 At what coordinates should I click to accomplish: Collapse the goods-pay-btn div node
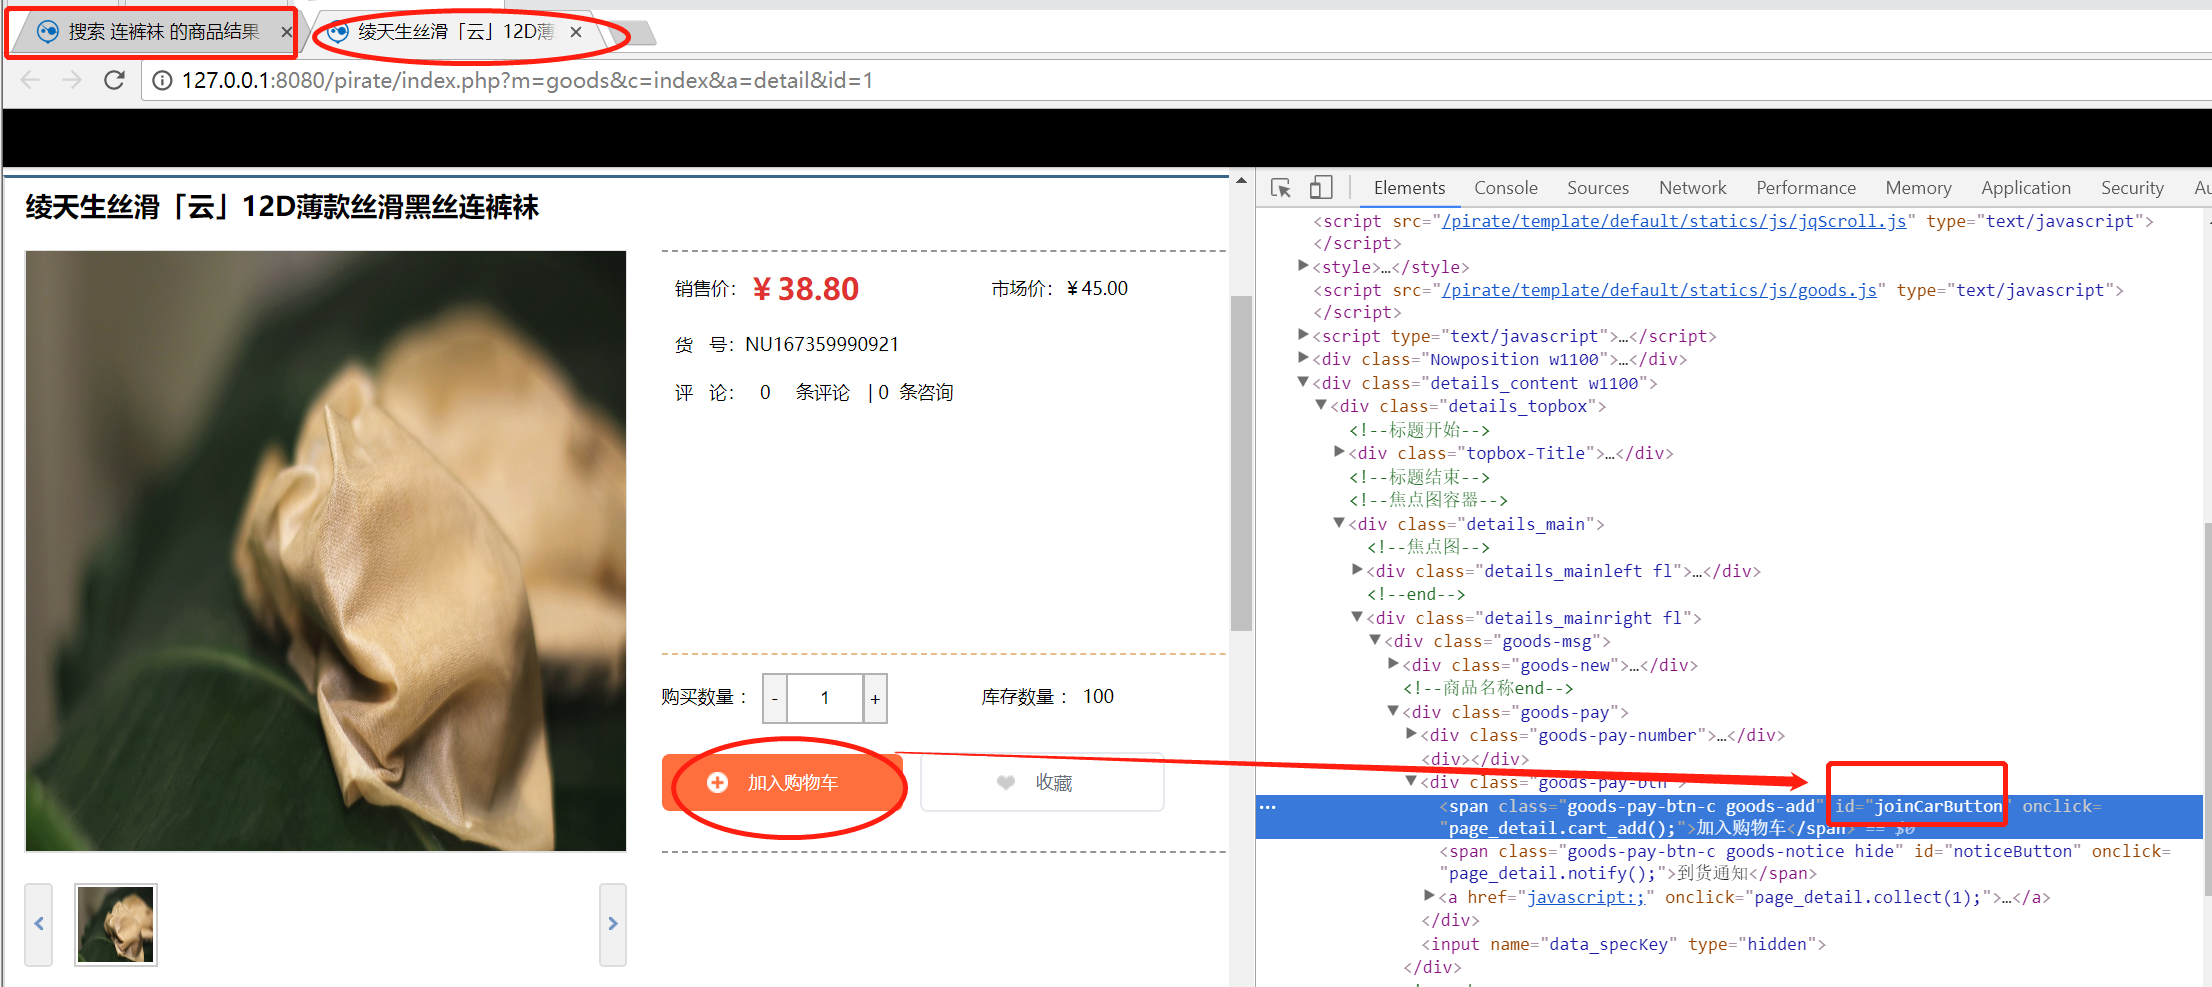click(x=1411, y=781)
